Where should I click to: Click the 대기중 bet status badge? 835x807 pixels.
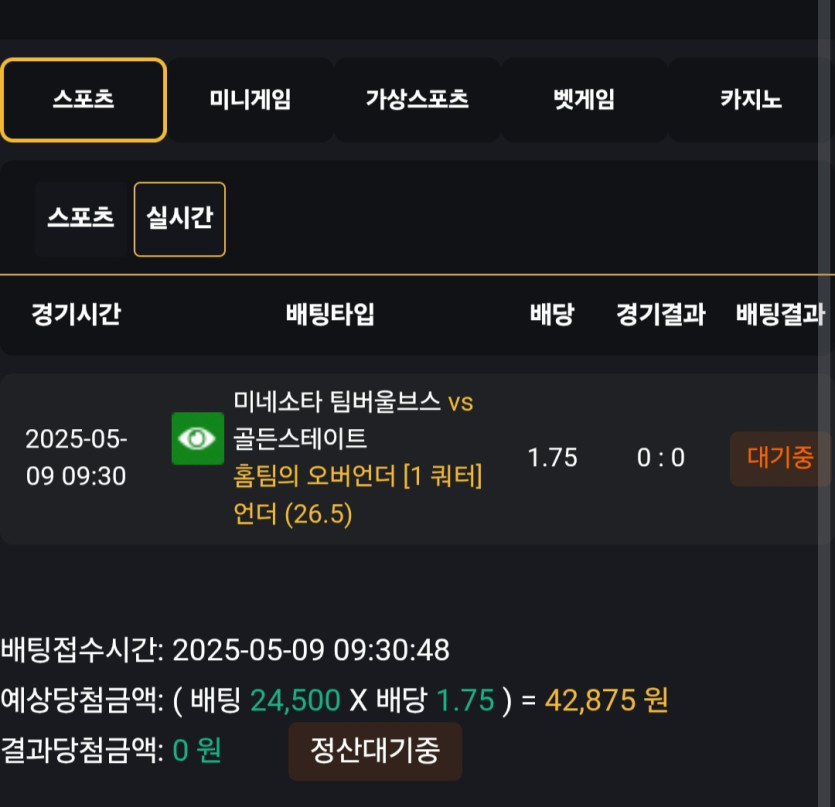coord(780,459)
